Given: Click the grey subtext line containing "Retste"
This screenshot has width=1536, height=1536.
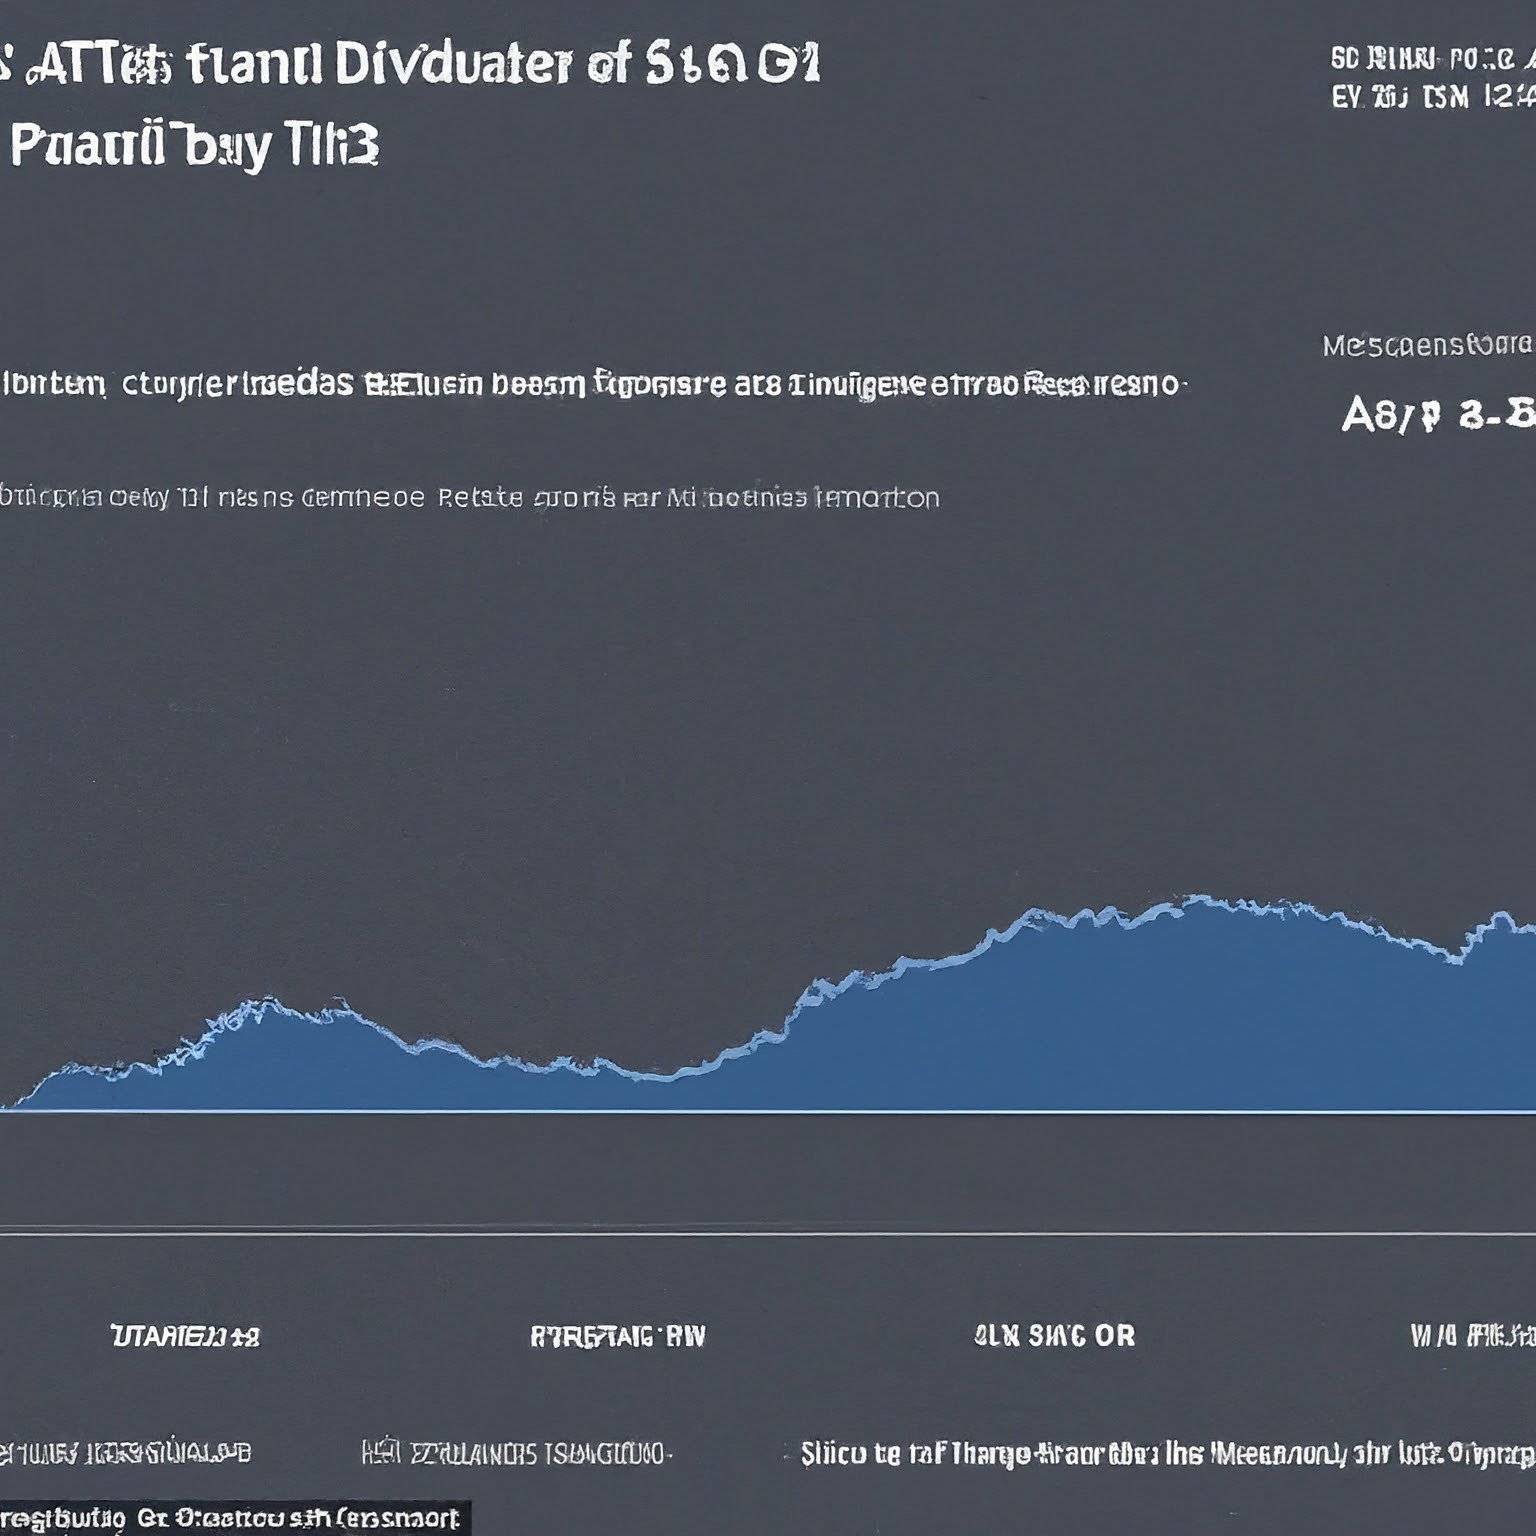Looking at the screenshot, I should click(470, 497).
